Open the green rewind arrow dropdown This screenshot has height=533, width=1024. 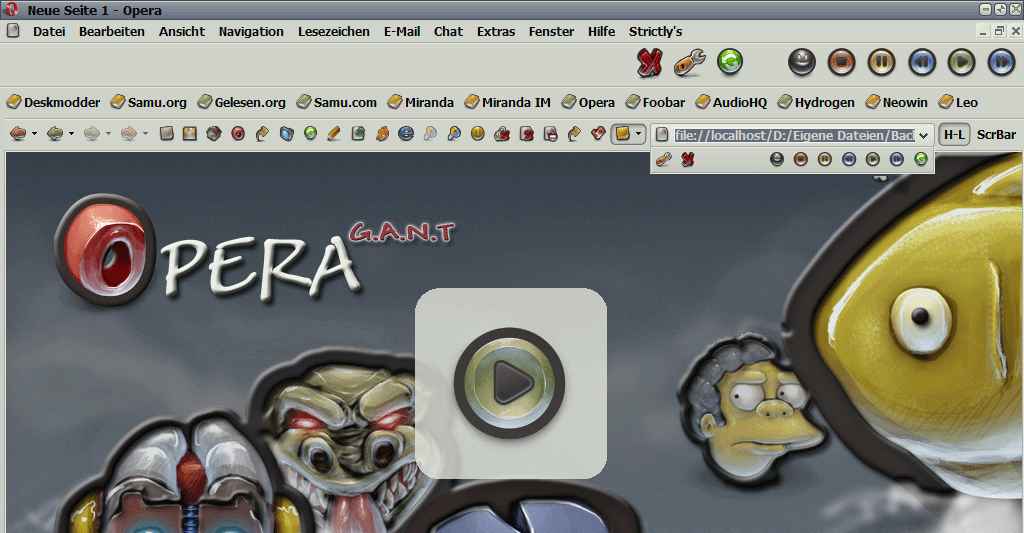71,135
